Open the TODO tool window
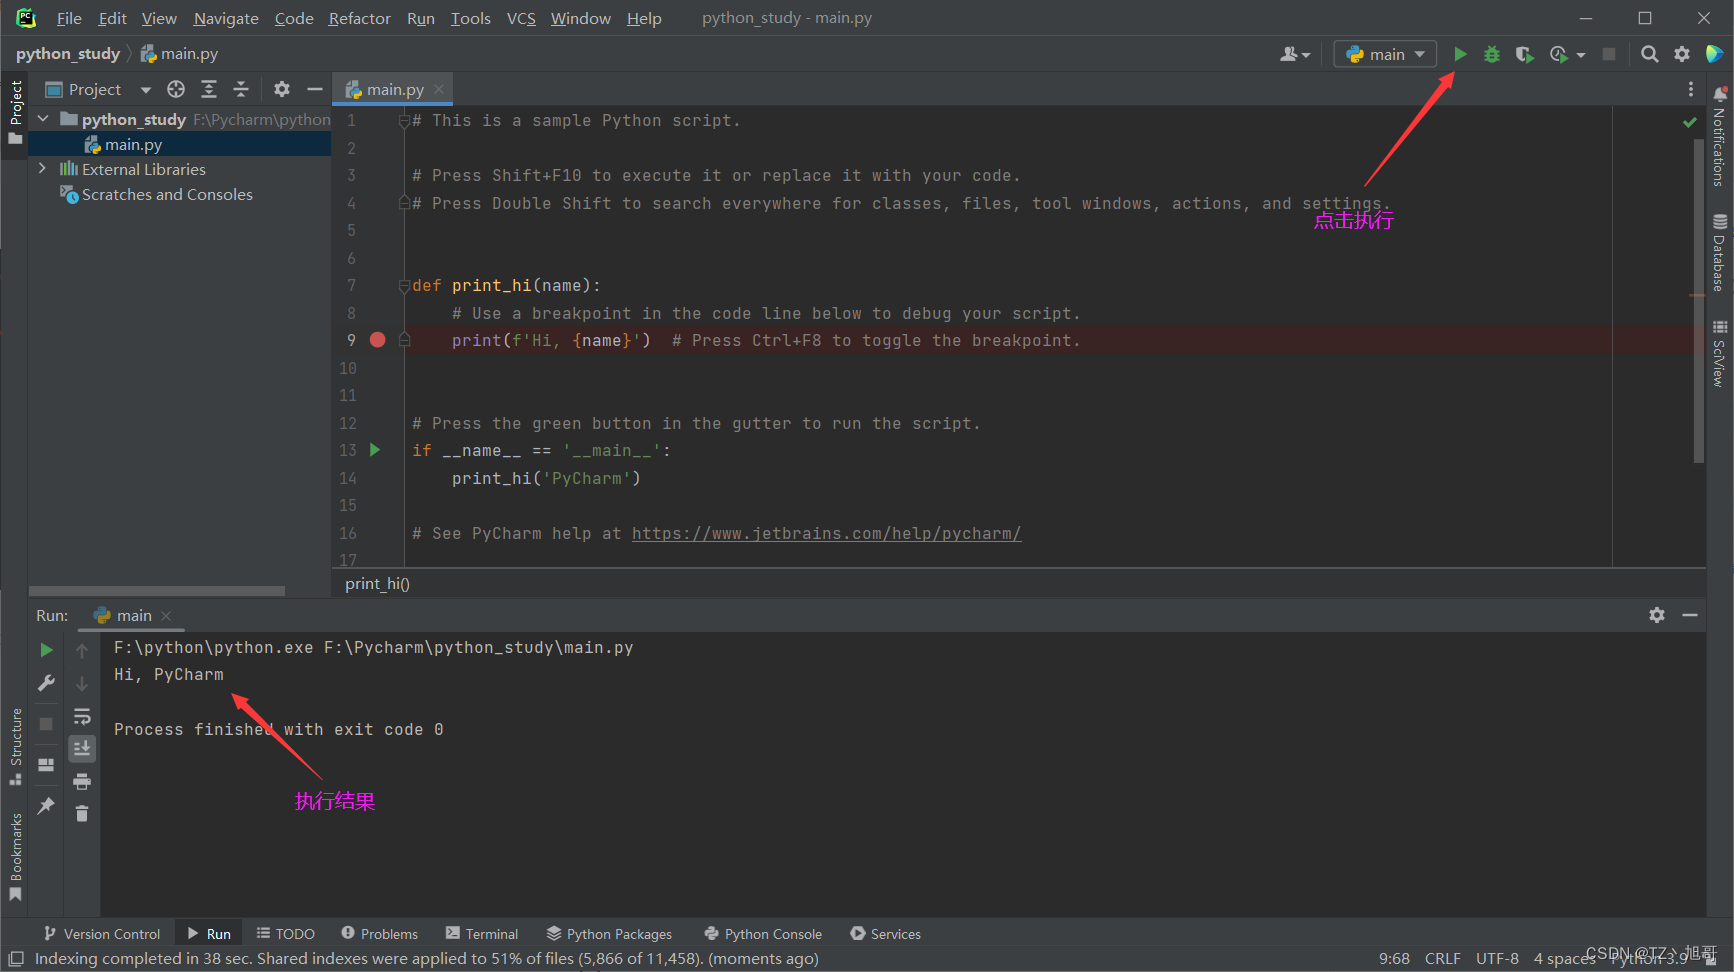Viewport: 1734px width, 972px height. 285,933
